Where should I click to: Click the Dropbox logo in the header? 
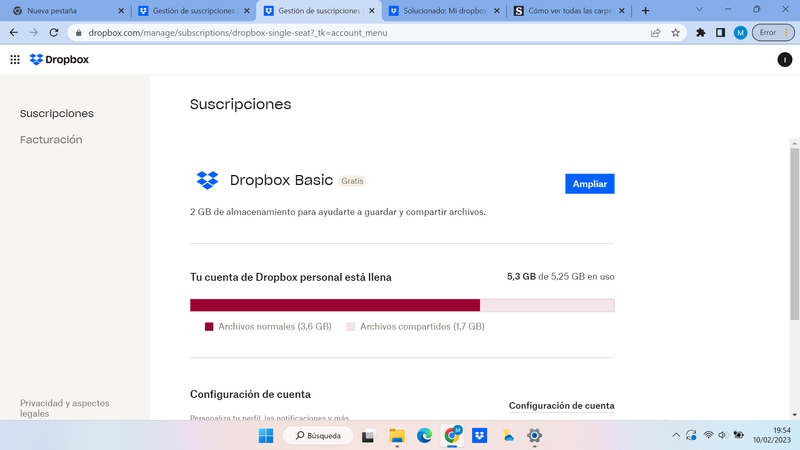point(59,60)
